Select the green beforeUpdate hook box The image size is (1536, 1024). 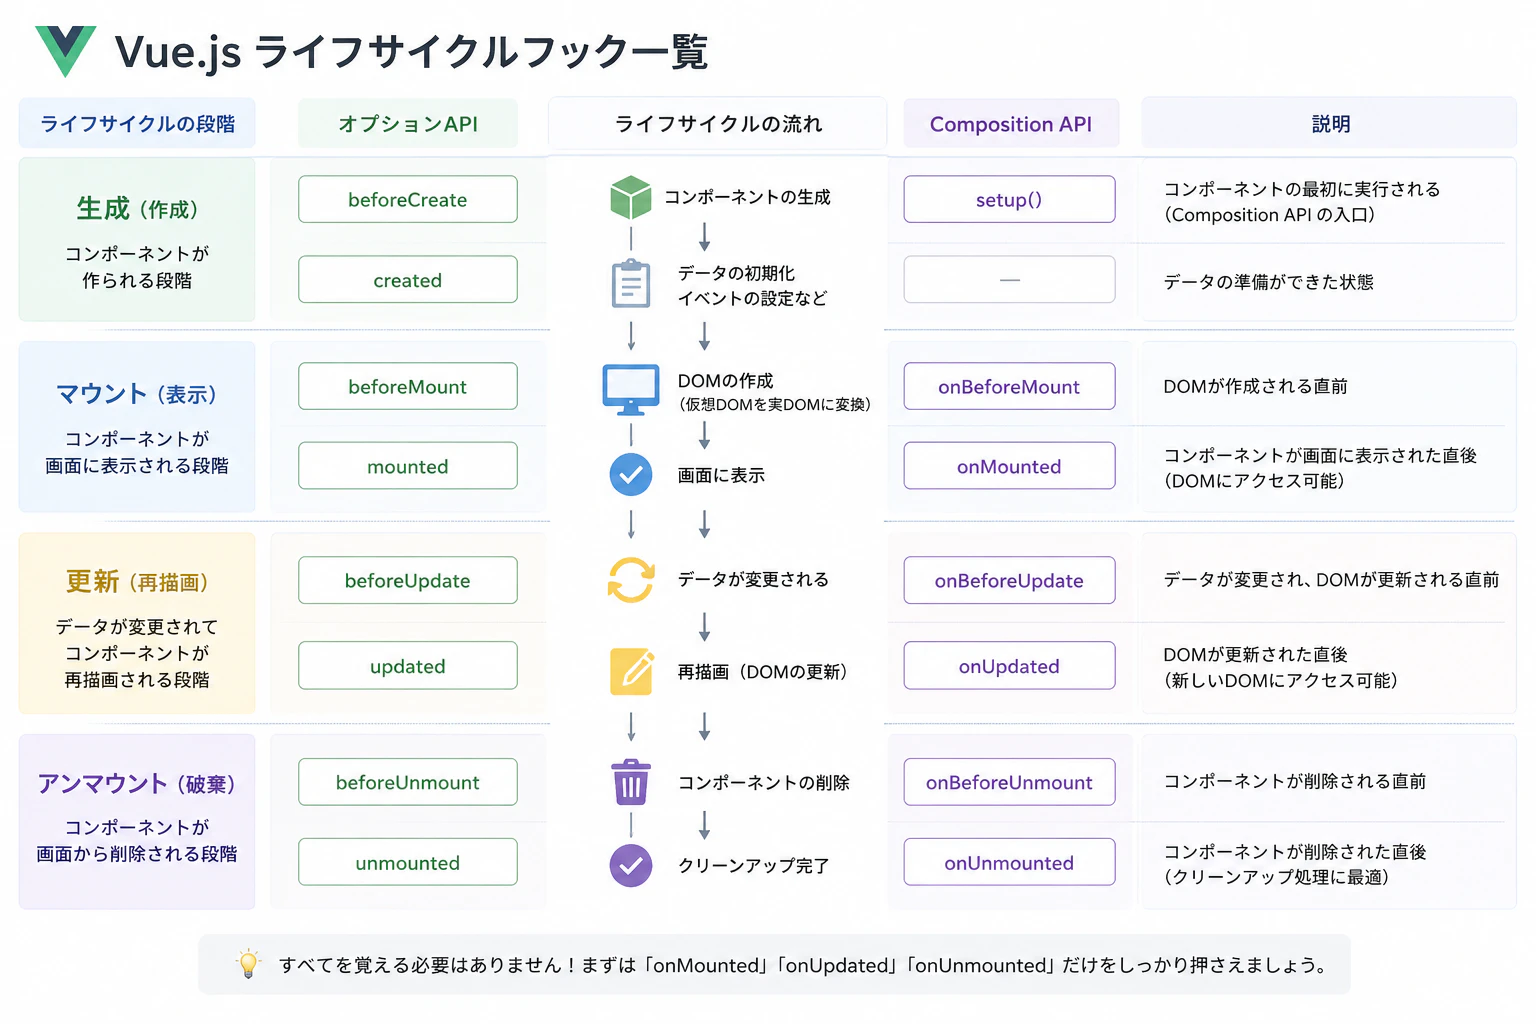click(408, 580)
